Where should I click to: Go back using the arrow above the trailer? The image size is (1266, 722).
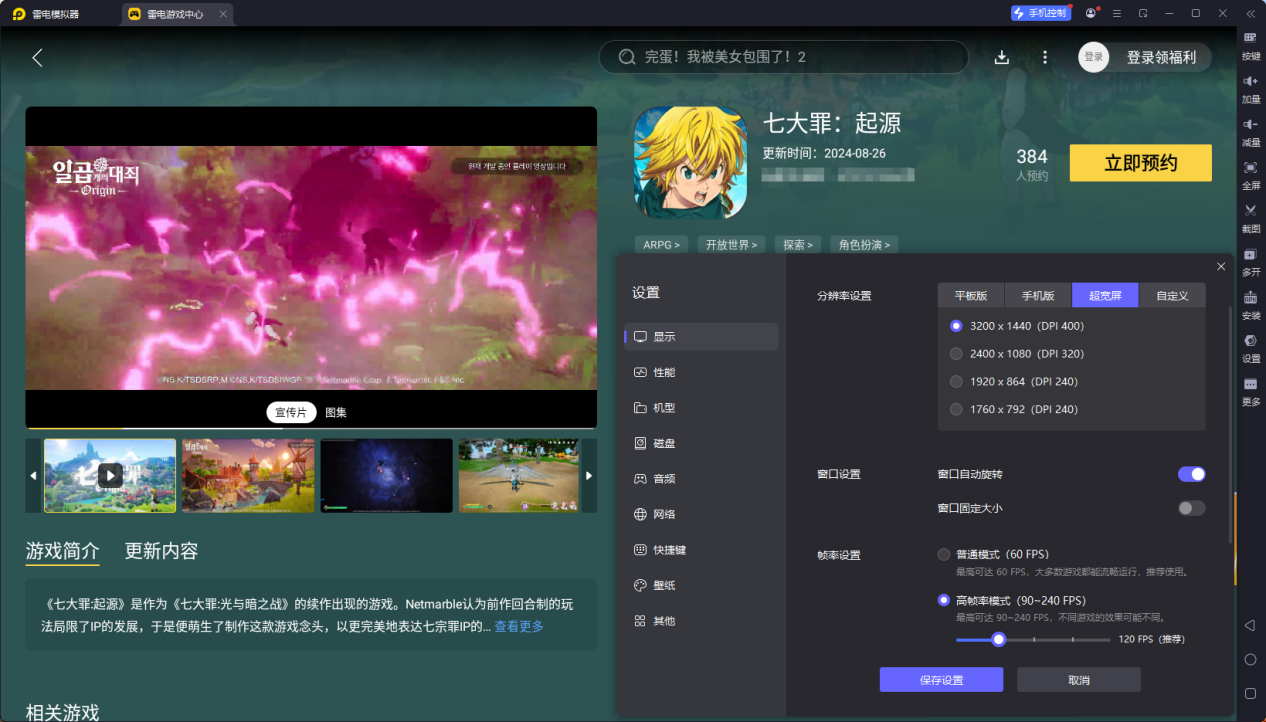pyautogui.click(x=38, y=57)
